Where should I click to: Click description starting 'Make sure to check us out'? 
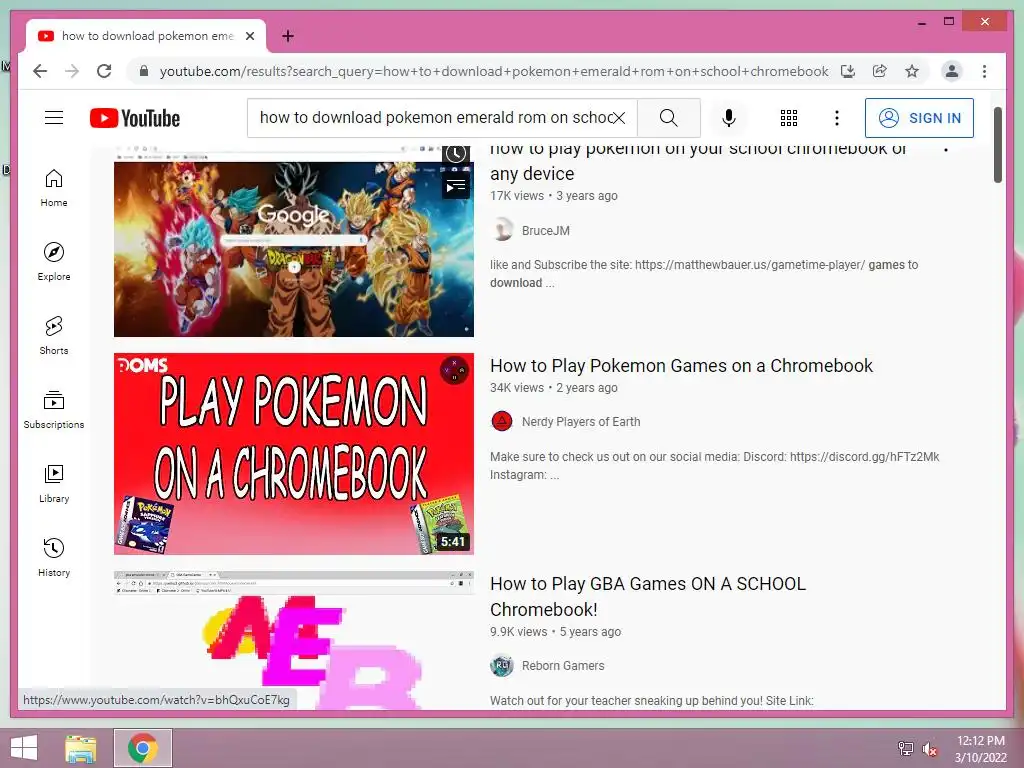click(x=714, y=466)
